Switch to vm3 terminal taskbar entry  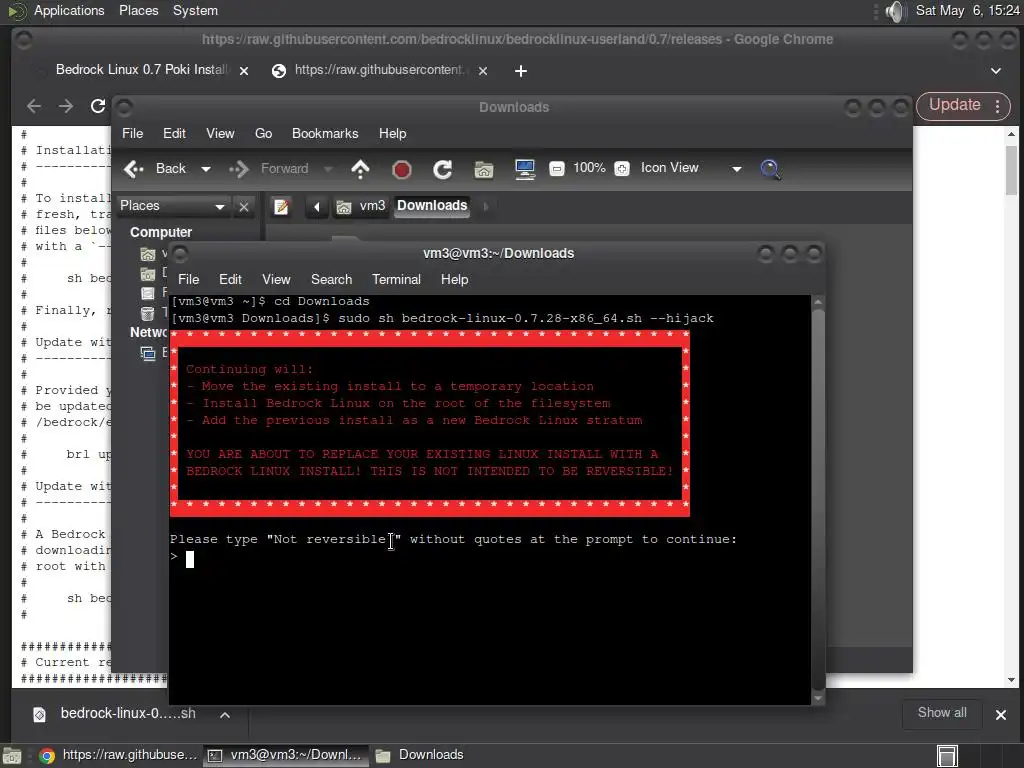click(285, 756)
